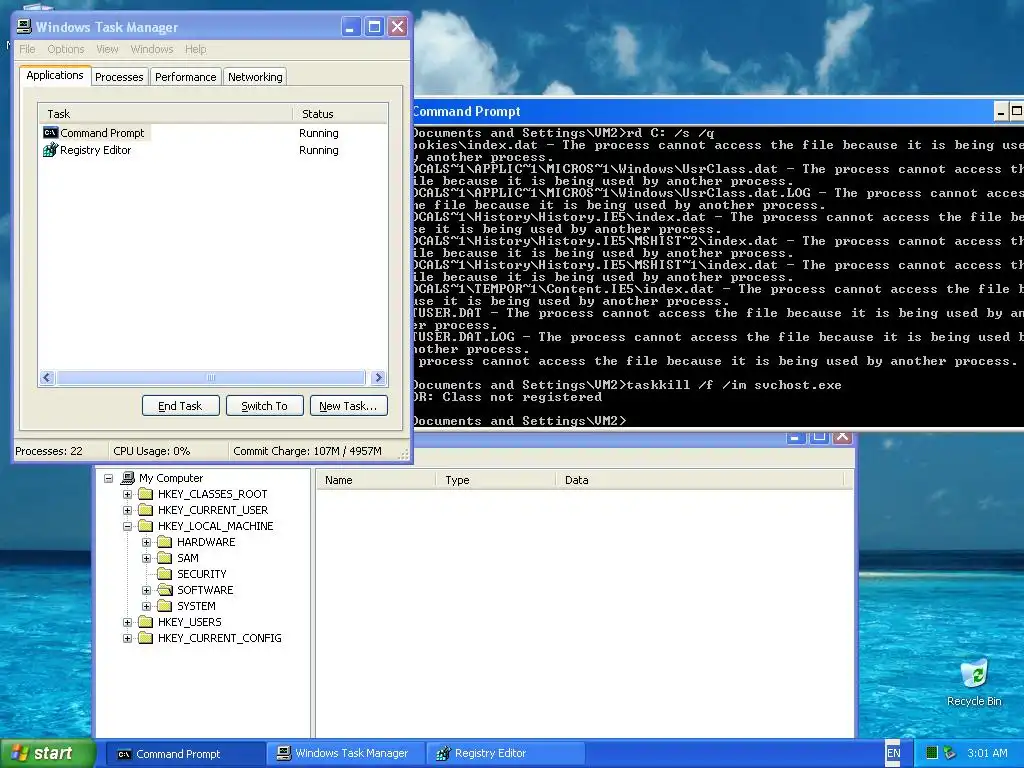Click the open SOFTWARE folder icon
The image size is (1024, 768).
click(165, 590)
